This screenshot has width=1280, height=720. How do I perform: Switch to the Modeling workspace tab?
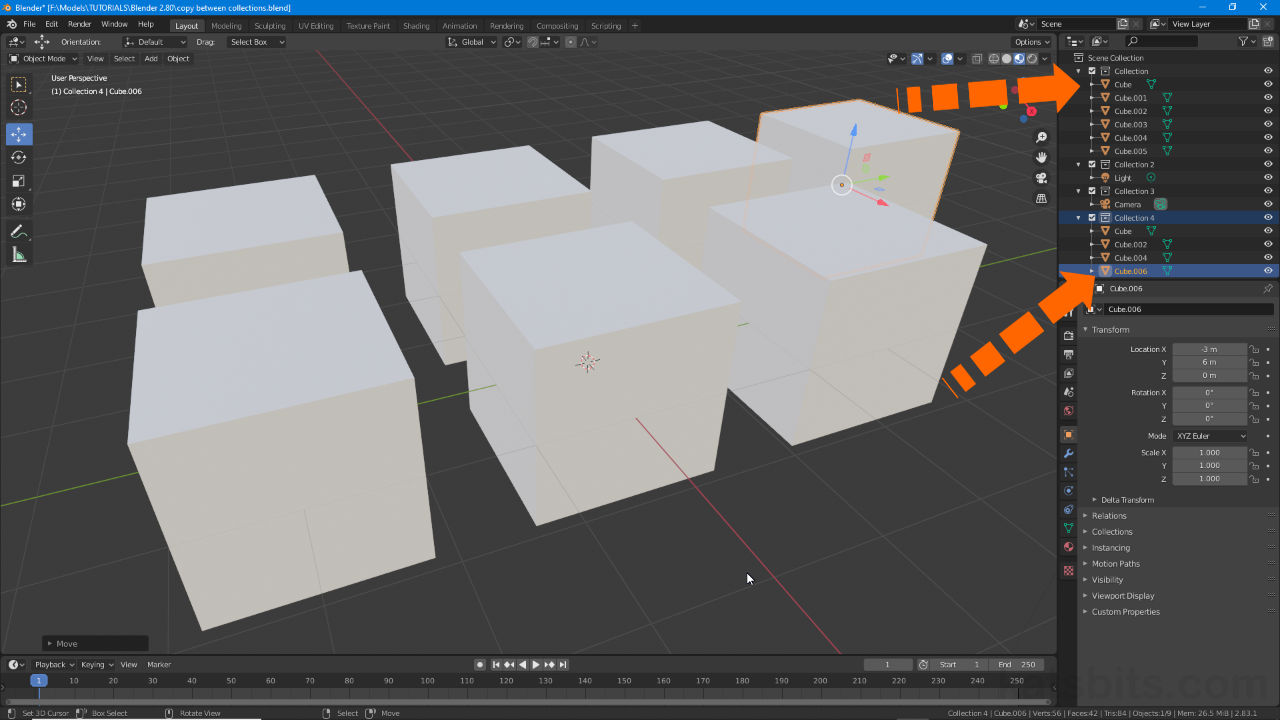click(x=226, y=26)
